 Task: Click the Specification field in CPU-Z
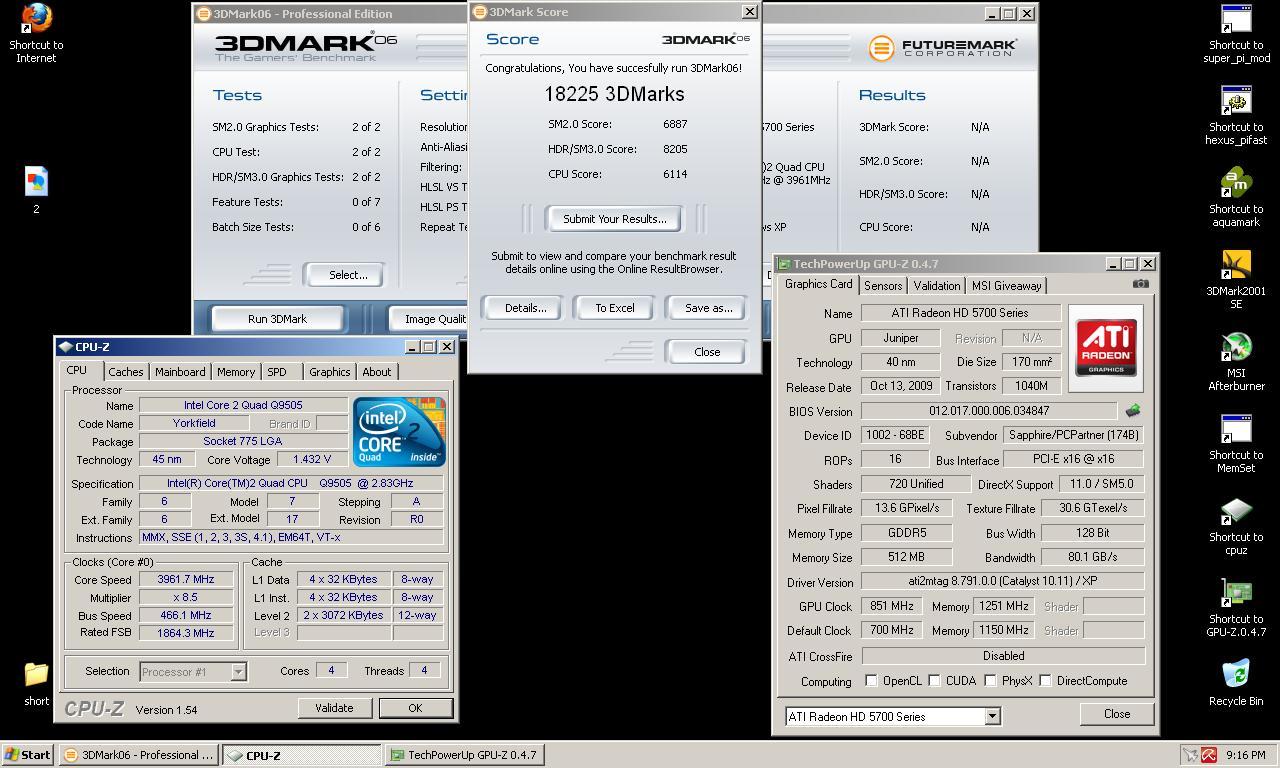[x=291, y=483]
